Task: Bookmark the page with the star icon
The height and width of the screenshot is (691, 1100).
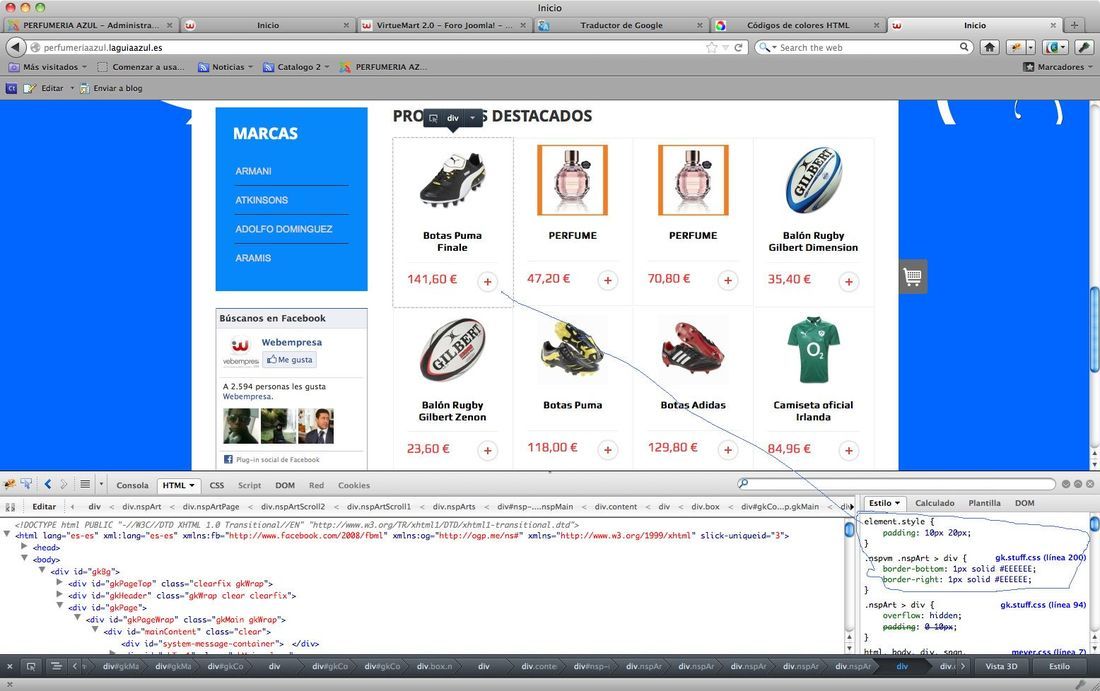Action: (x=712, y=48)
